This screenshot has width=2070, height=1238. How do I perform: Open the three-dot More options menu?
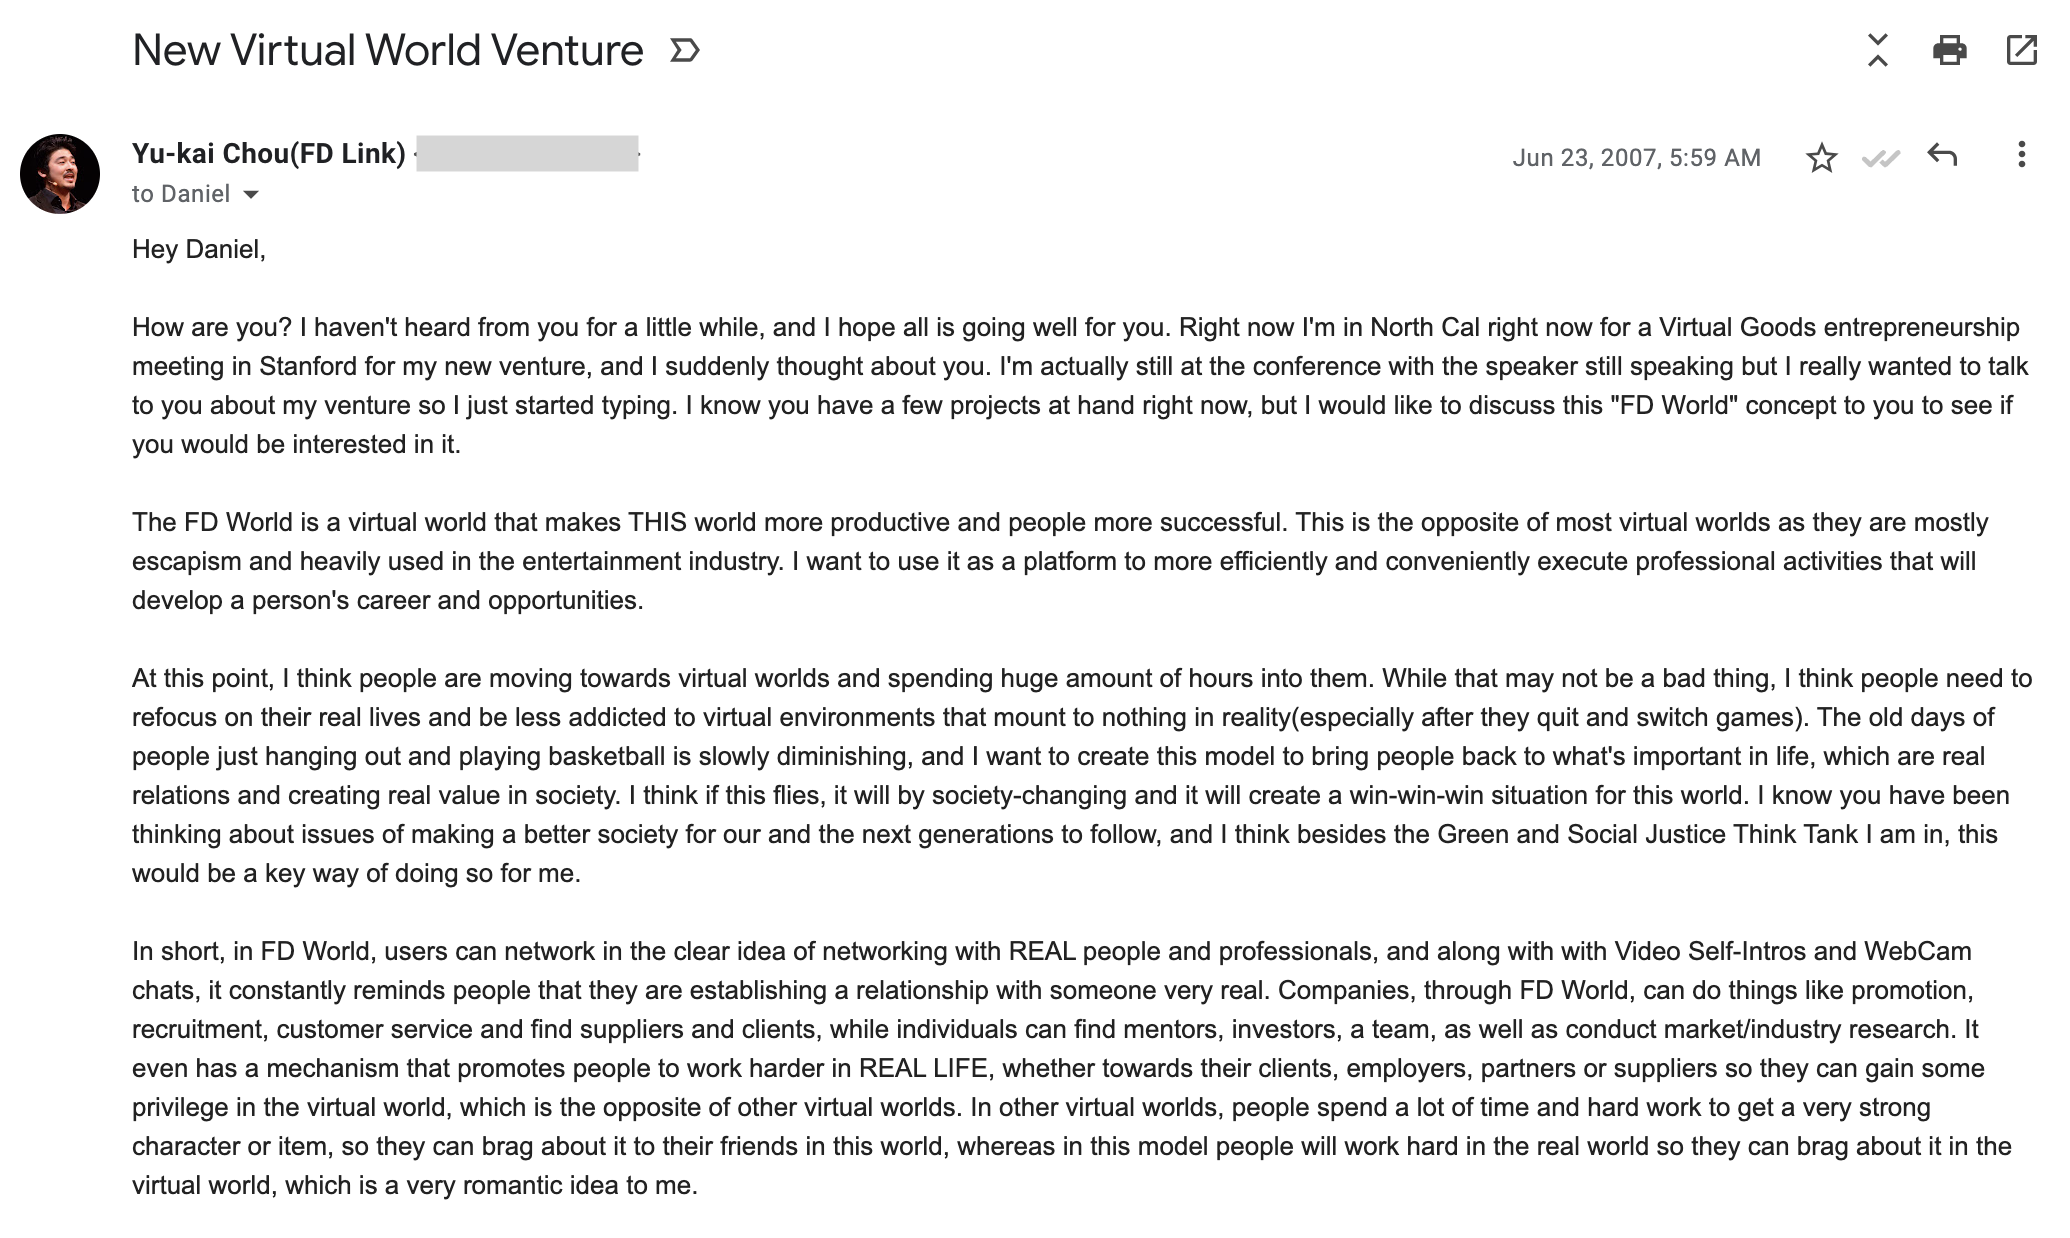coord(2021,155)
